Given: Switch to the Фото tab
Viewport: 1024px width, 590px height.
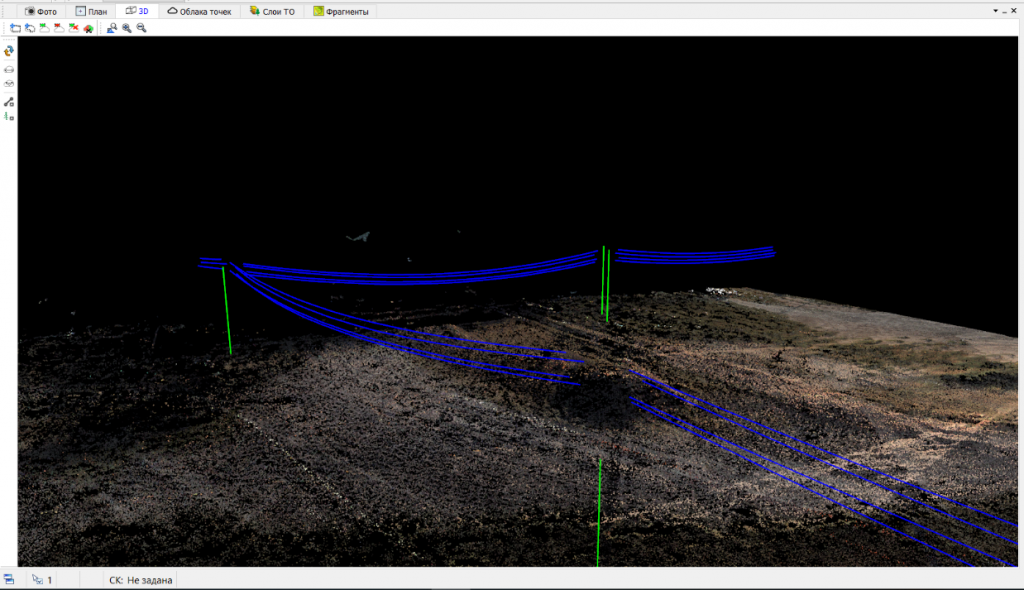Looking at the screenshot, I should pyautogui.click(x=40, y=11).
